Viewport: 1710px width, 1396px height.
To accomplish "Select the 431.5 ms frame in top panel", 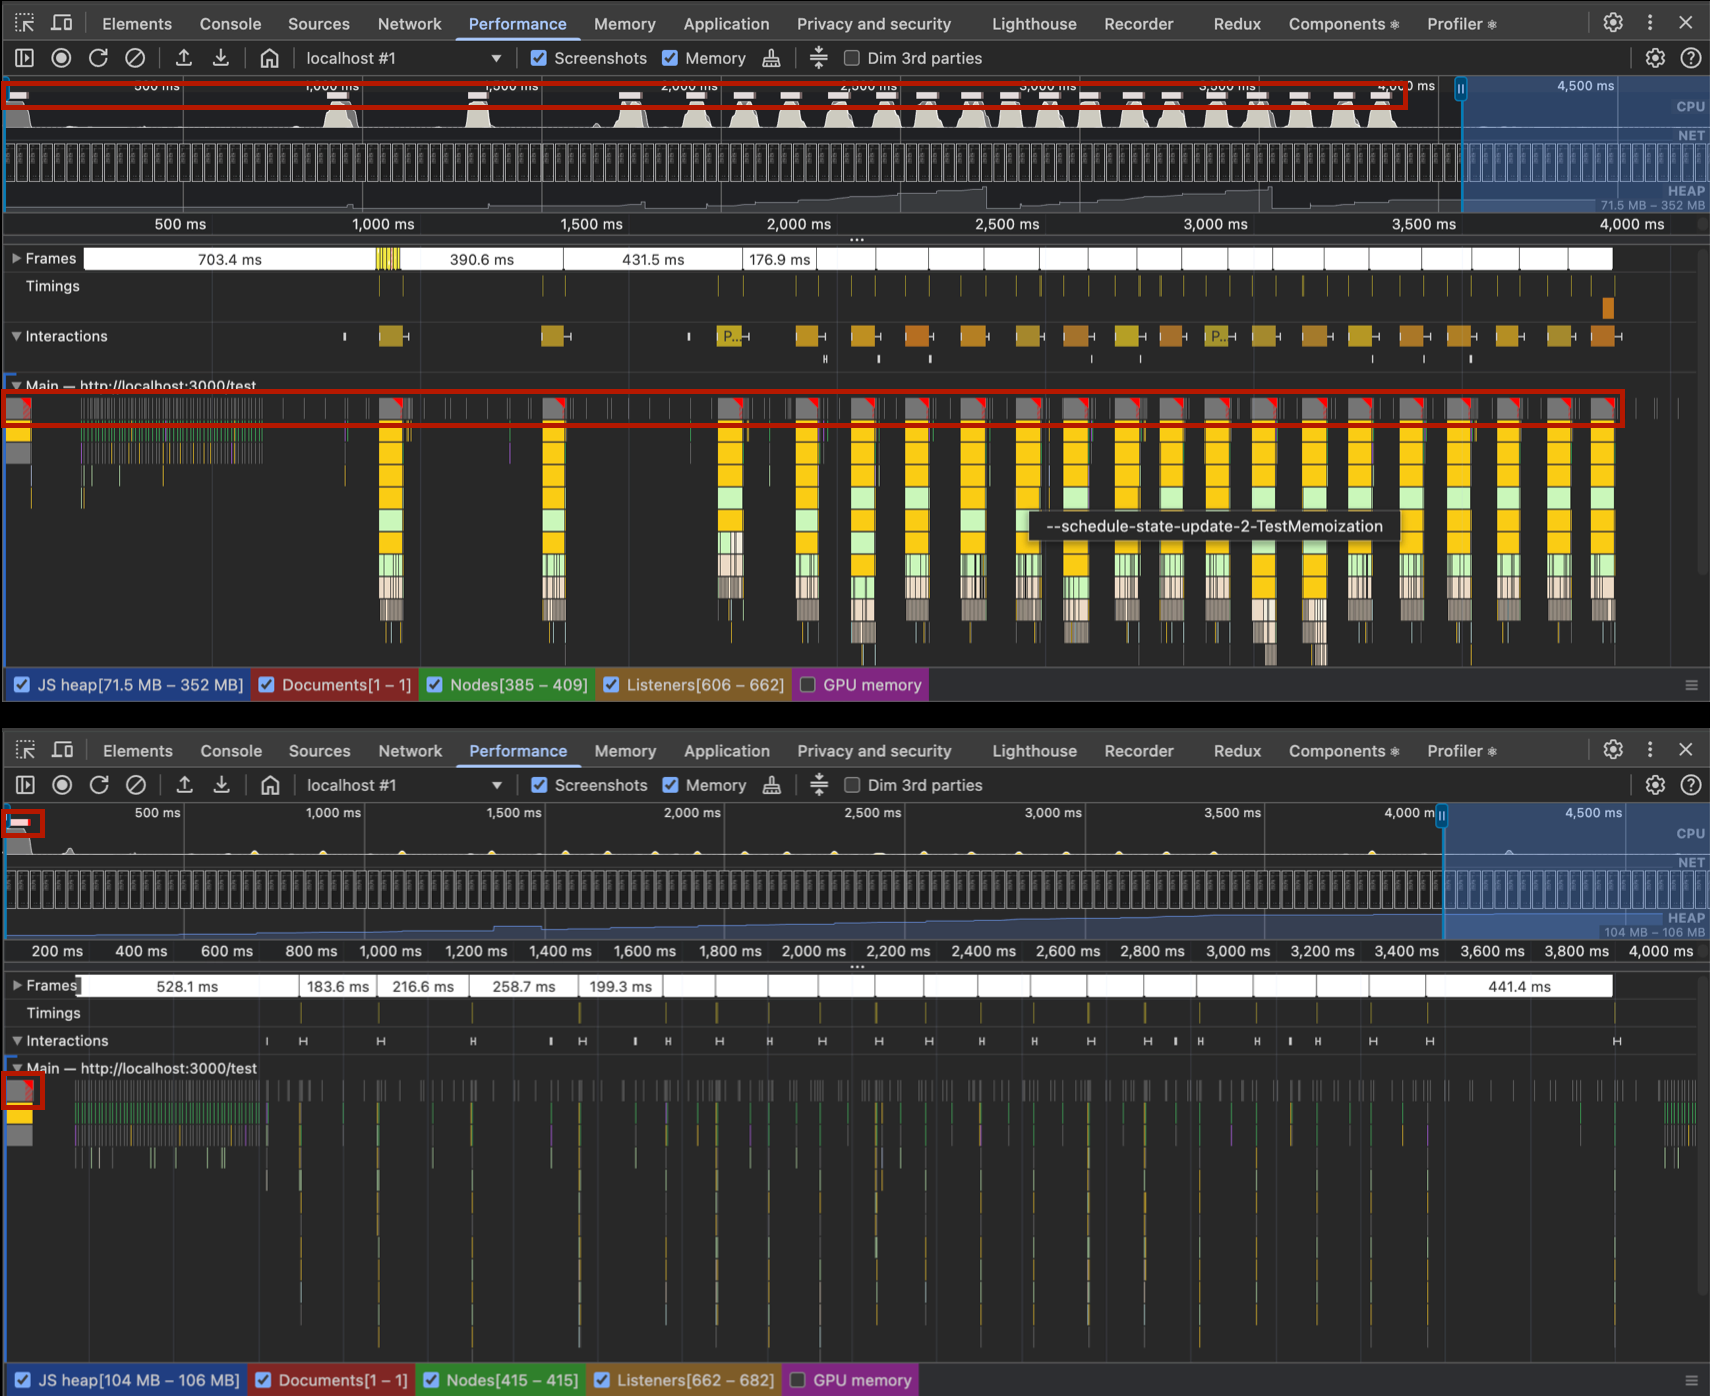I will tap(653, 259).
